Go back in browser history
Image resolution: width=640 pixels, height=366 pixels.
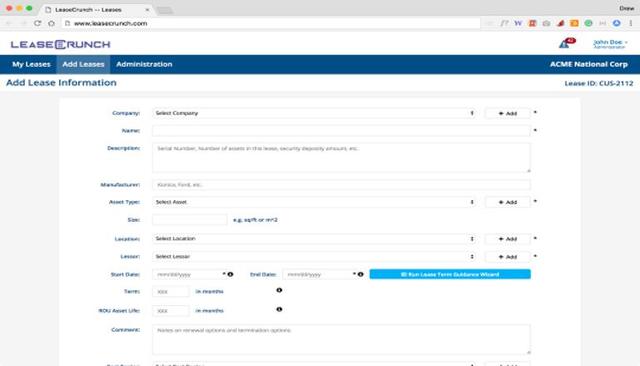click(9, 23)
